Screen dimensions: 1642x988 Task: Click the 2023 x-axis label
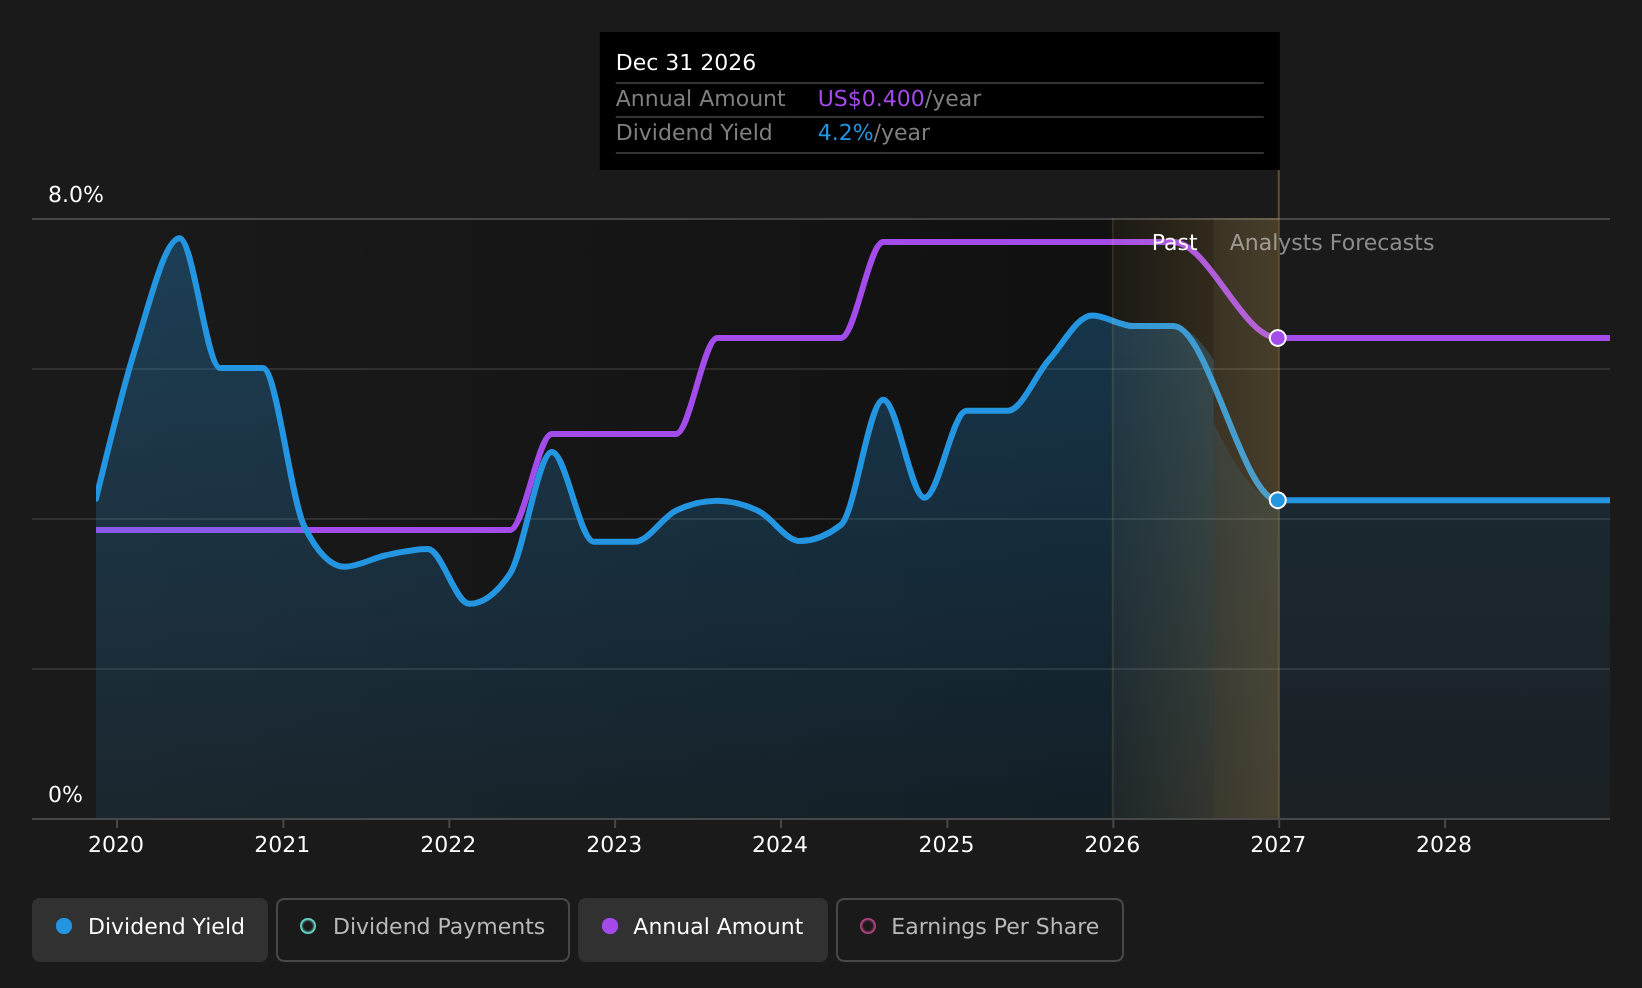[x=614, y=845]
